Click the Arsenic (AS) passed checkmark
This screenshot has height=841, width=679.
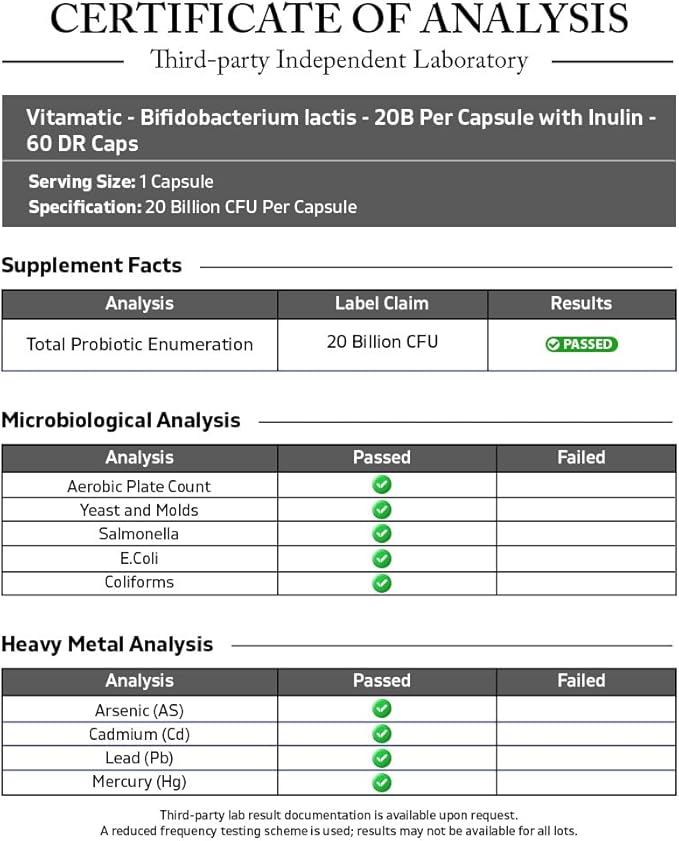(x=382, y=709)
